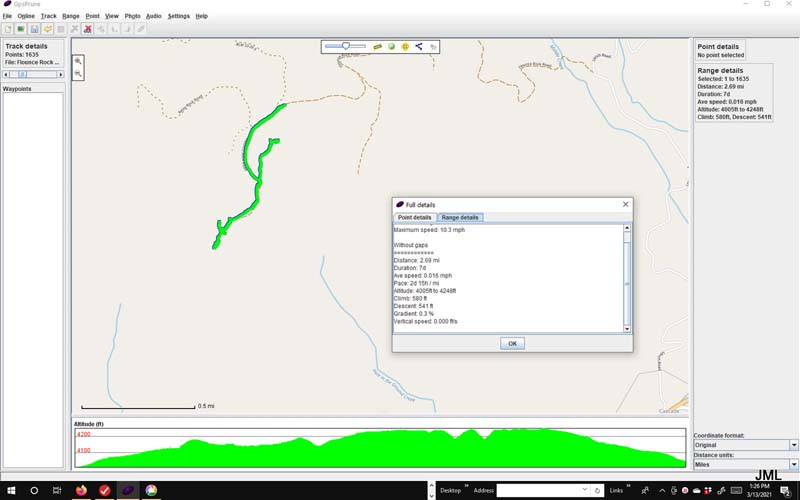Open Firefox from the taskbar
800x500 pixels.
point(81,490)
